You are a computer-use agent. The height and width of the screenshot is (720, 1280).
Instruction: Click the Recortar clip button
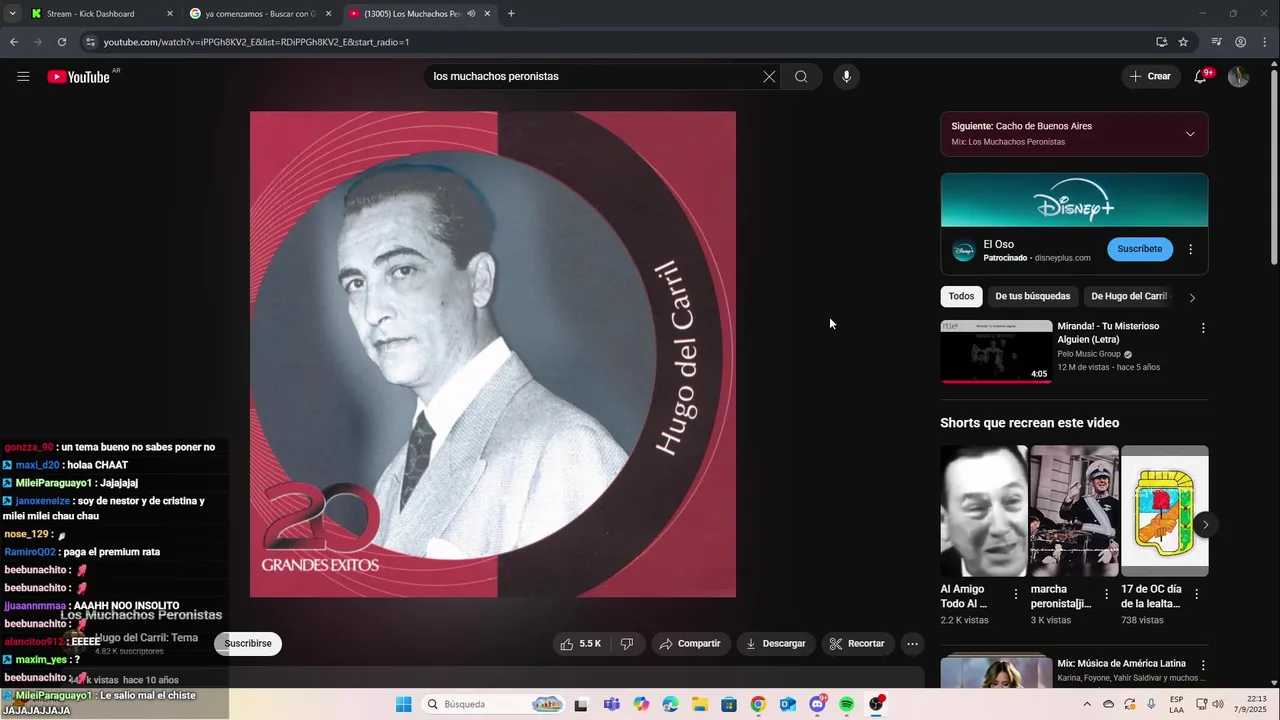857,644
